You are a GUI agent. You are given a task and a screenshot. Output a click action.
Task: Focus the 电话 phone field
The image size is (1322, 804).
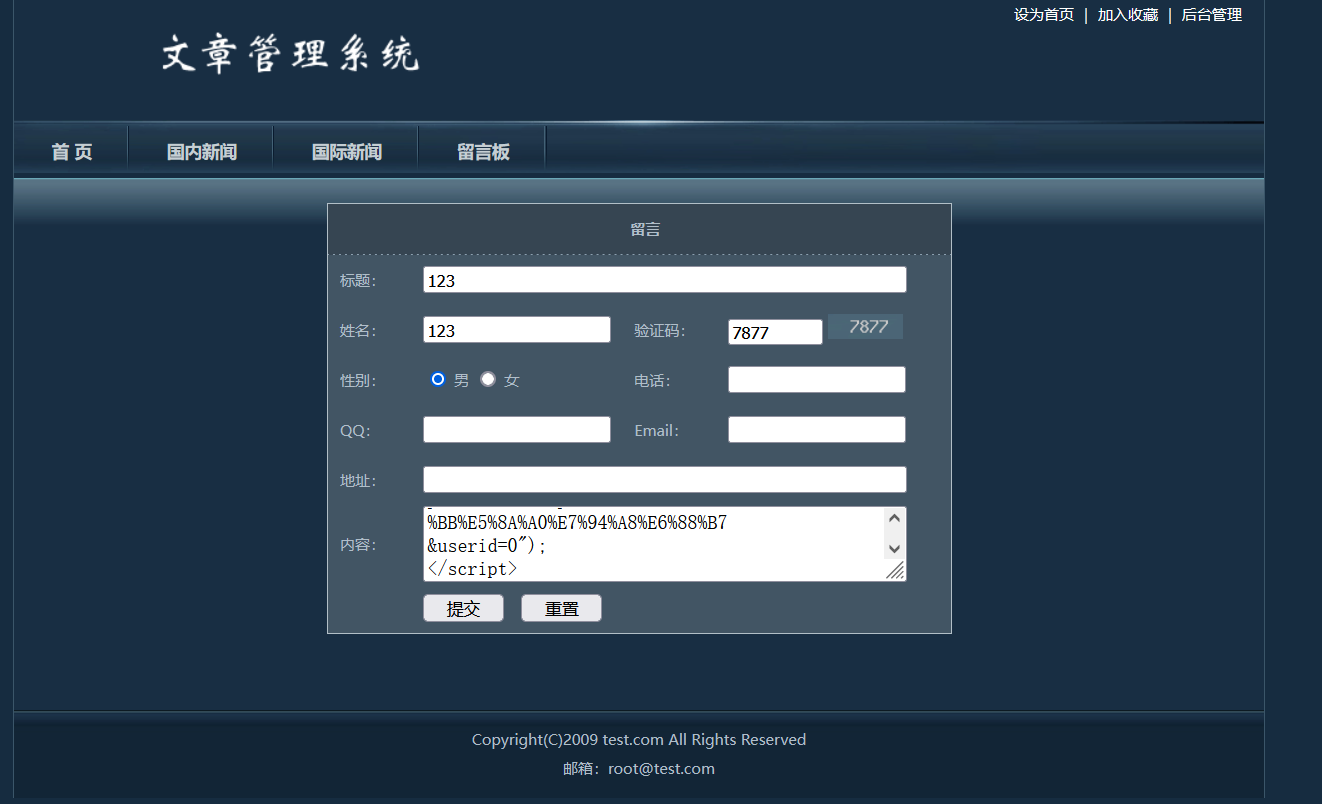(x=817, y=380)
